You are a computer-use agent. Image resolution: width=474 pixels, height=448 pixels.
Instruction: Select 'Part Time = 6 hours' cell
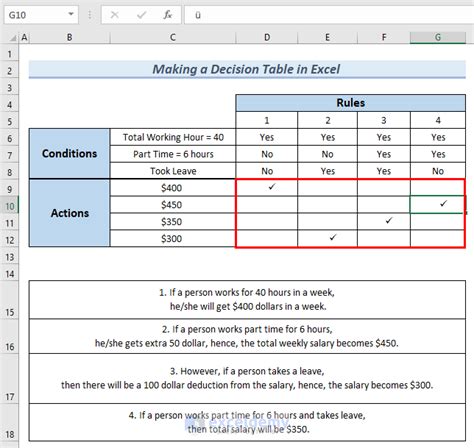[173, 154]
